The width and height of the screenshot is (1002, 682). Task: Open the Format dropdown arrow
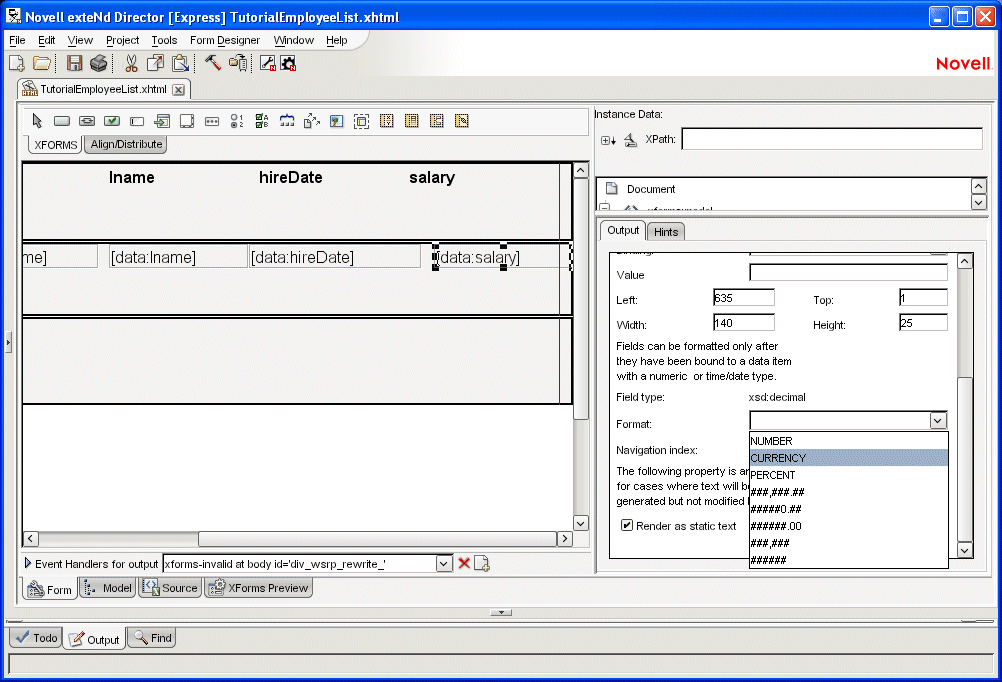pos(937,422)
